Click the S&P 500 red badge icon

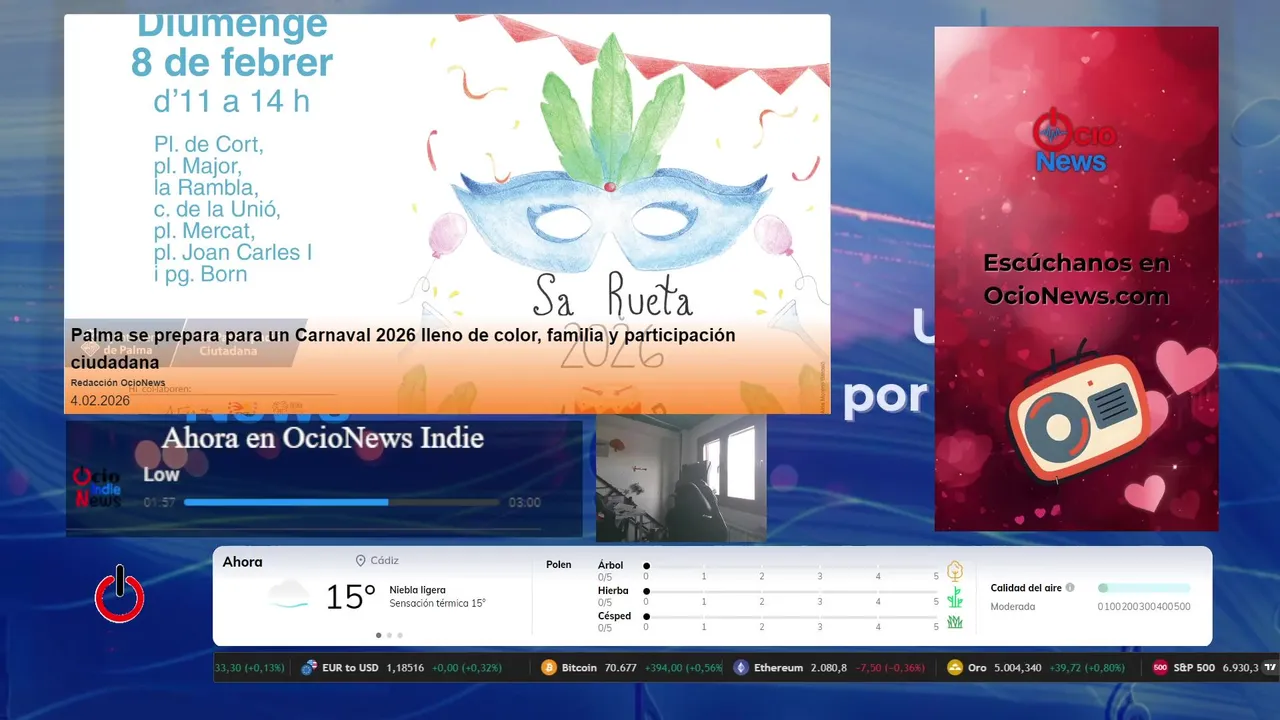[x=1160, y=667]
